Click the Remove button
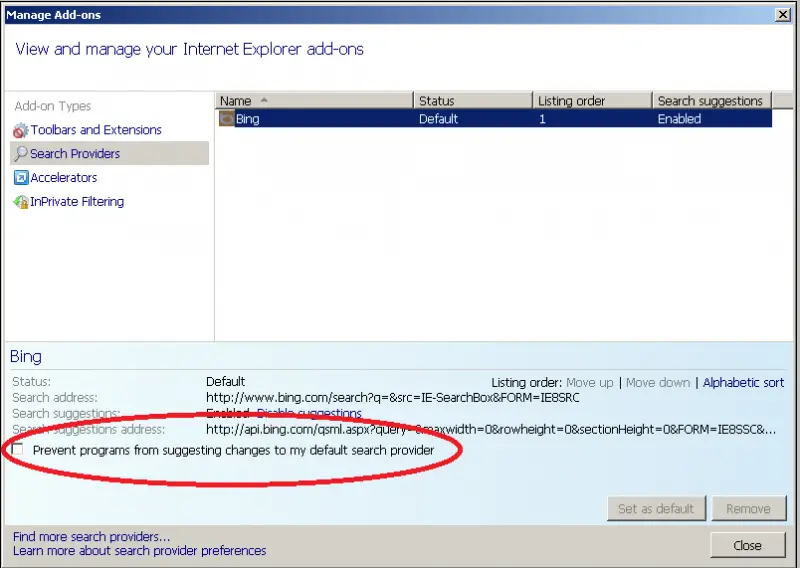The height and width of the screenshot is (568, 800). point(748,508)
